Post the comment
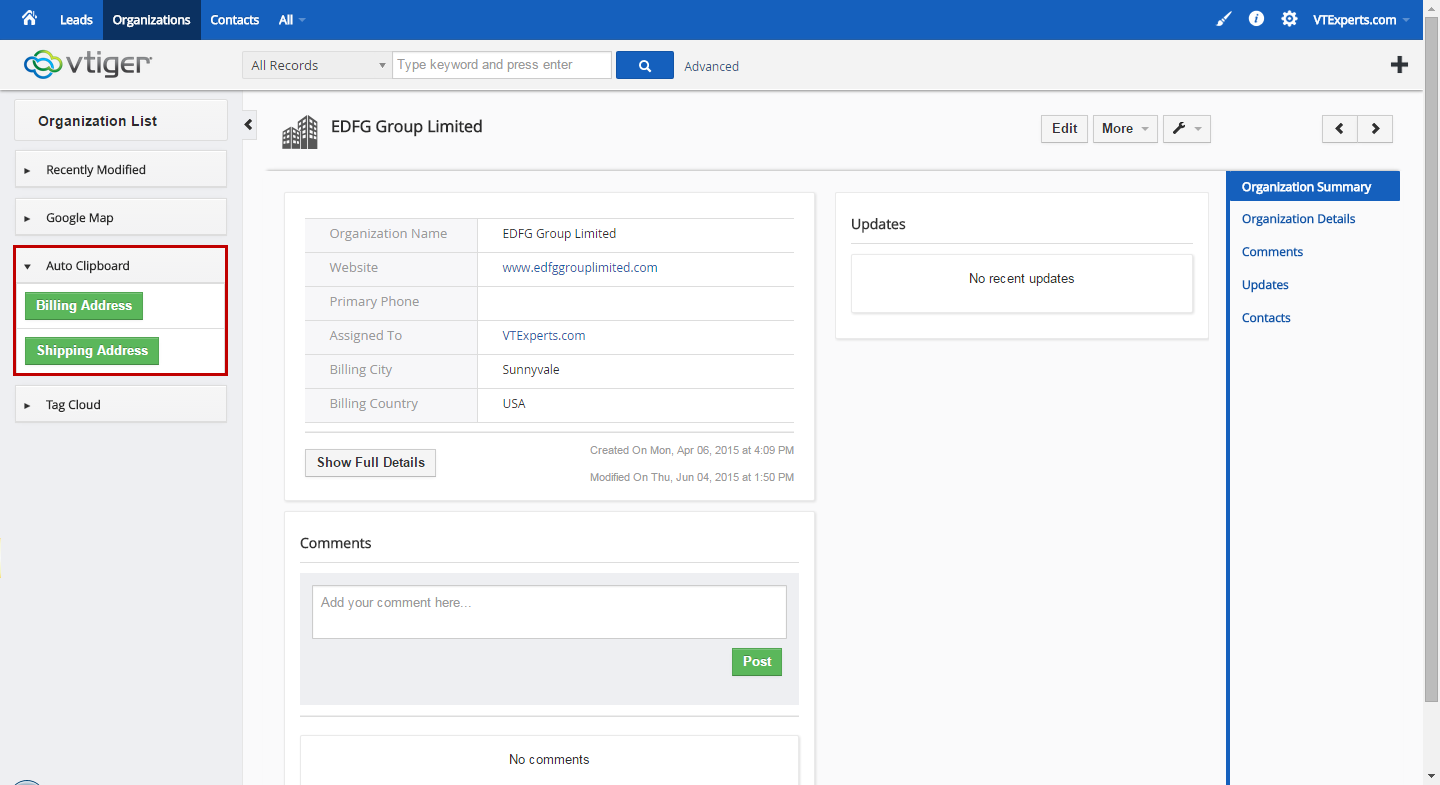The image size is (1440, 785). pyautogui.click(x=757, y=661)
